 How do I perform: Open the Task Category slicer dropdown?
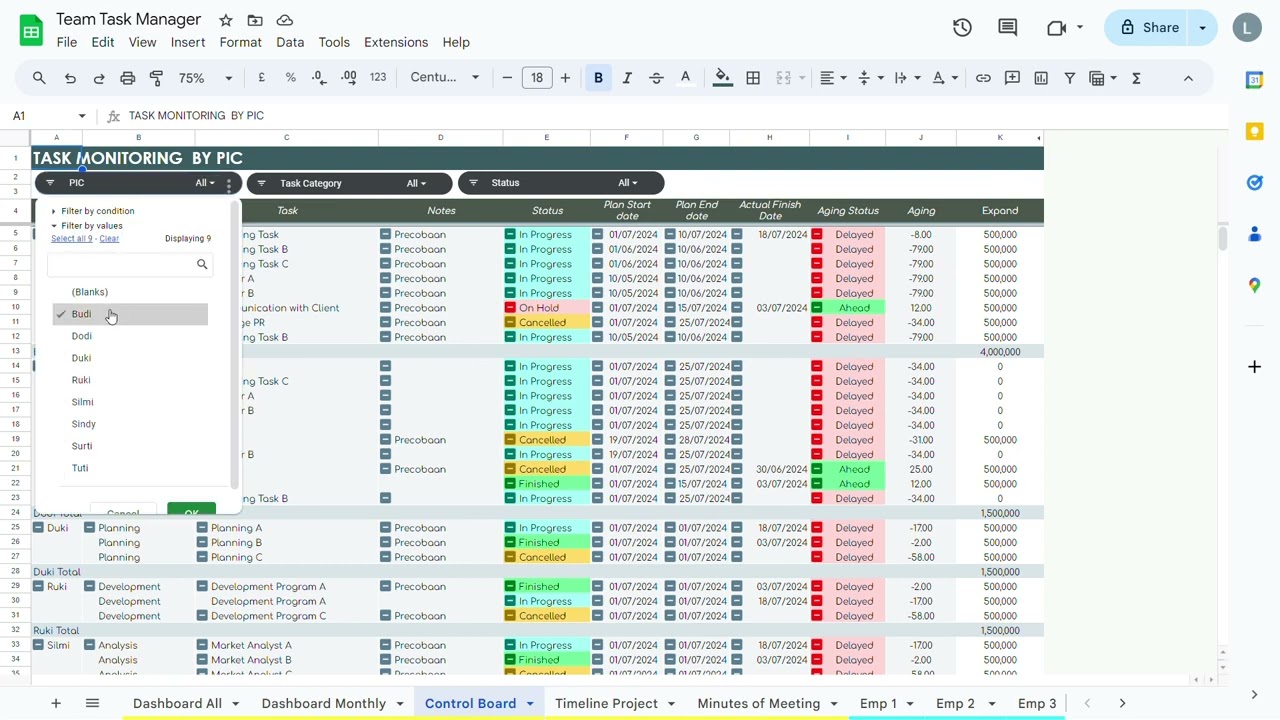pos(416,183)
